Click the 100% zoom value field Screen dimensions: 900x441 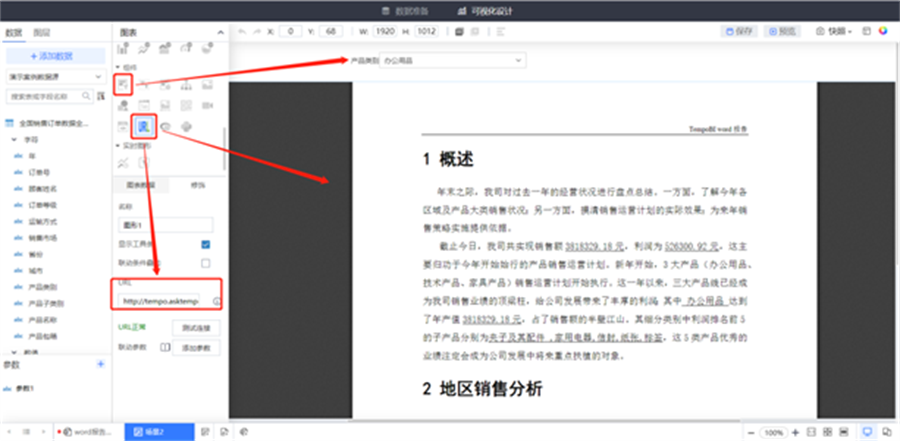pos(773,432)
